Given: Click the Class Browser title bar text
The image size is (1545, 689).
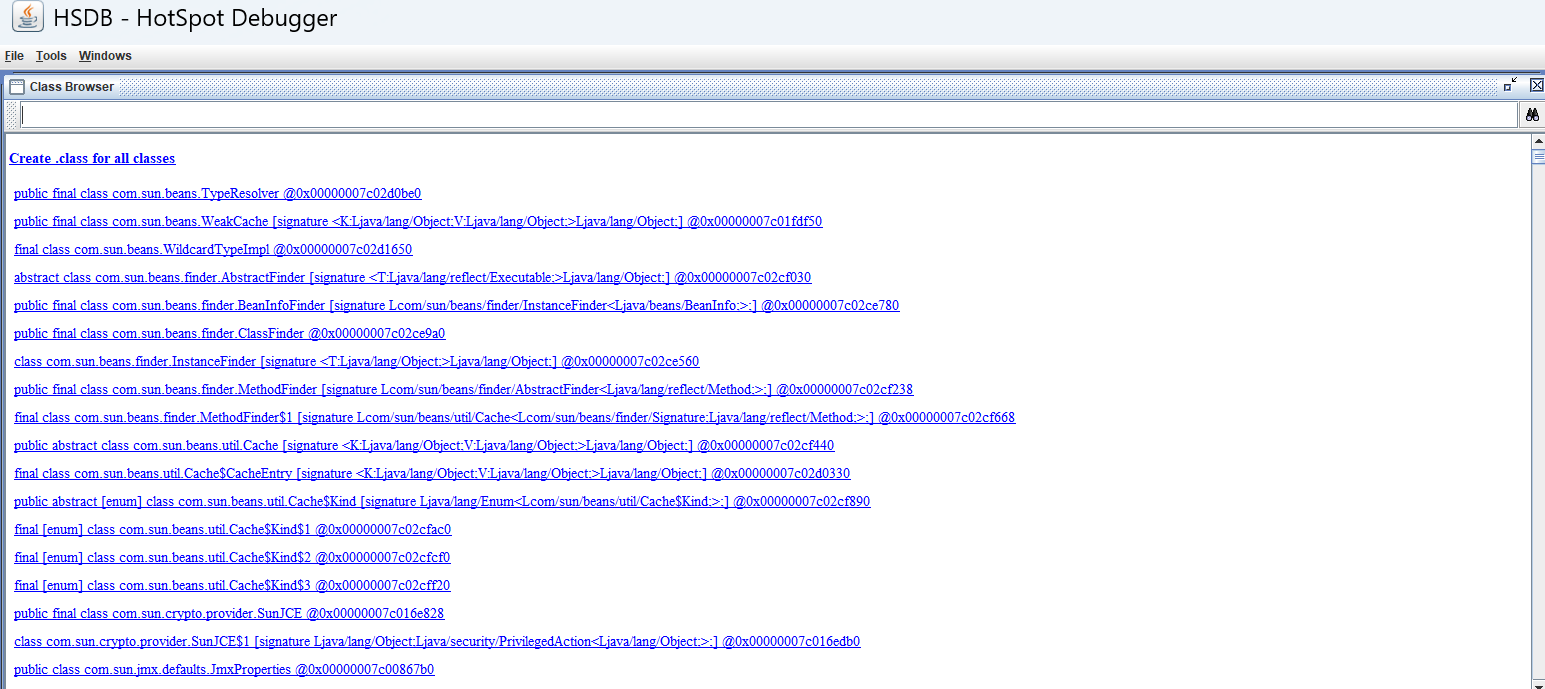Looking at the screenshot, I should pos(72,87).
